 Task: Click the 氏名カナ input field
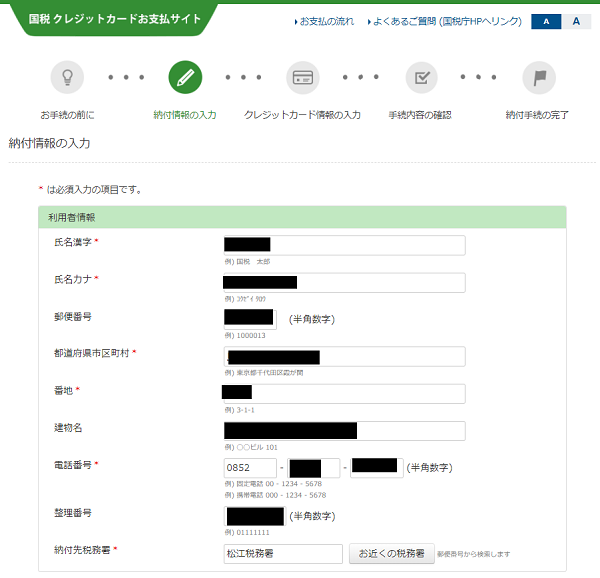(344, 283)
